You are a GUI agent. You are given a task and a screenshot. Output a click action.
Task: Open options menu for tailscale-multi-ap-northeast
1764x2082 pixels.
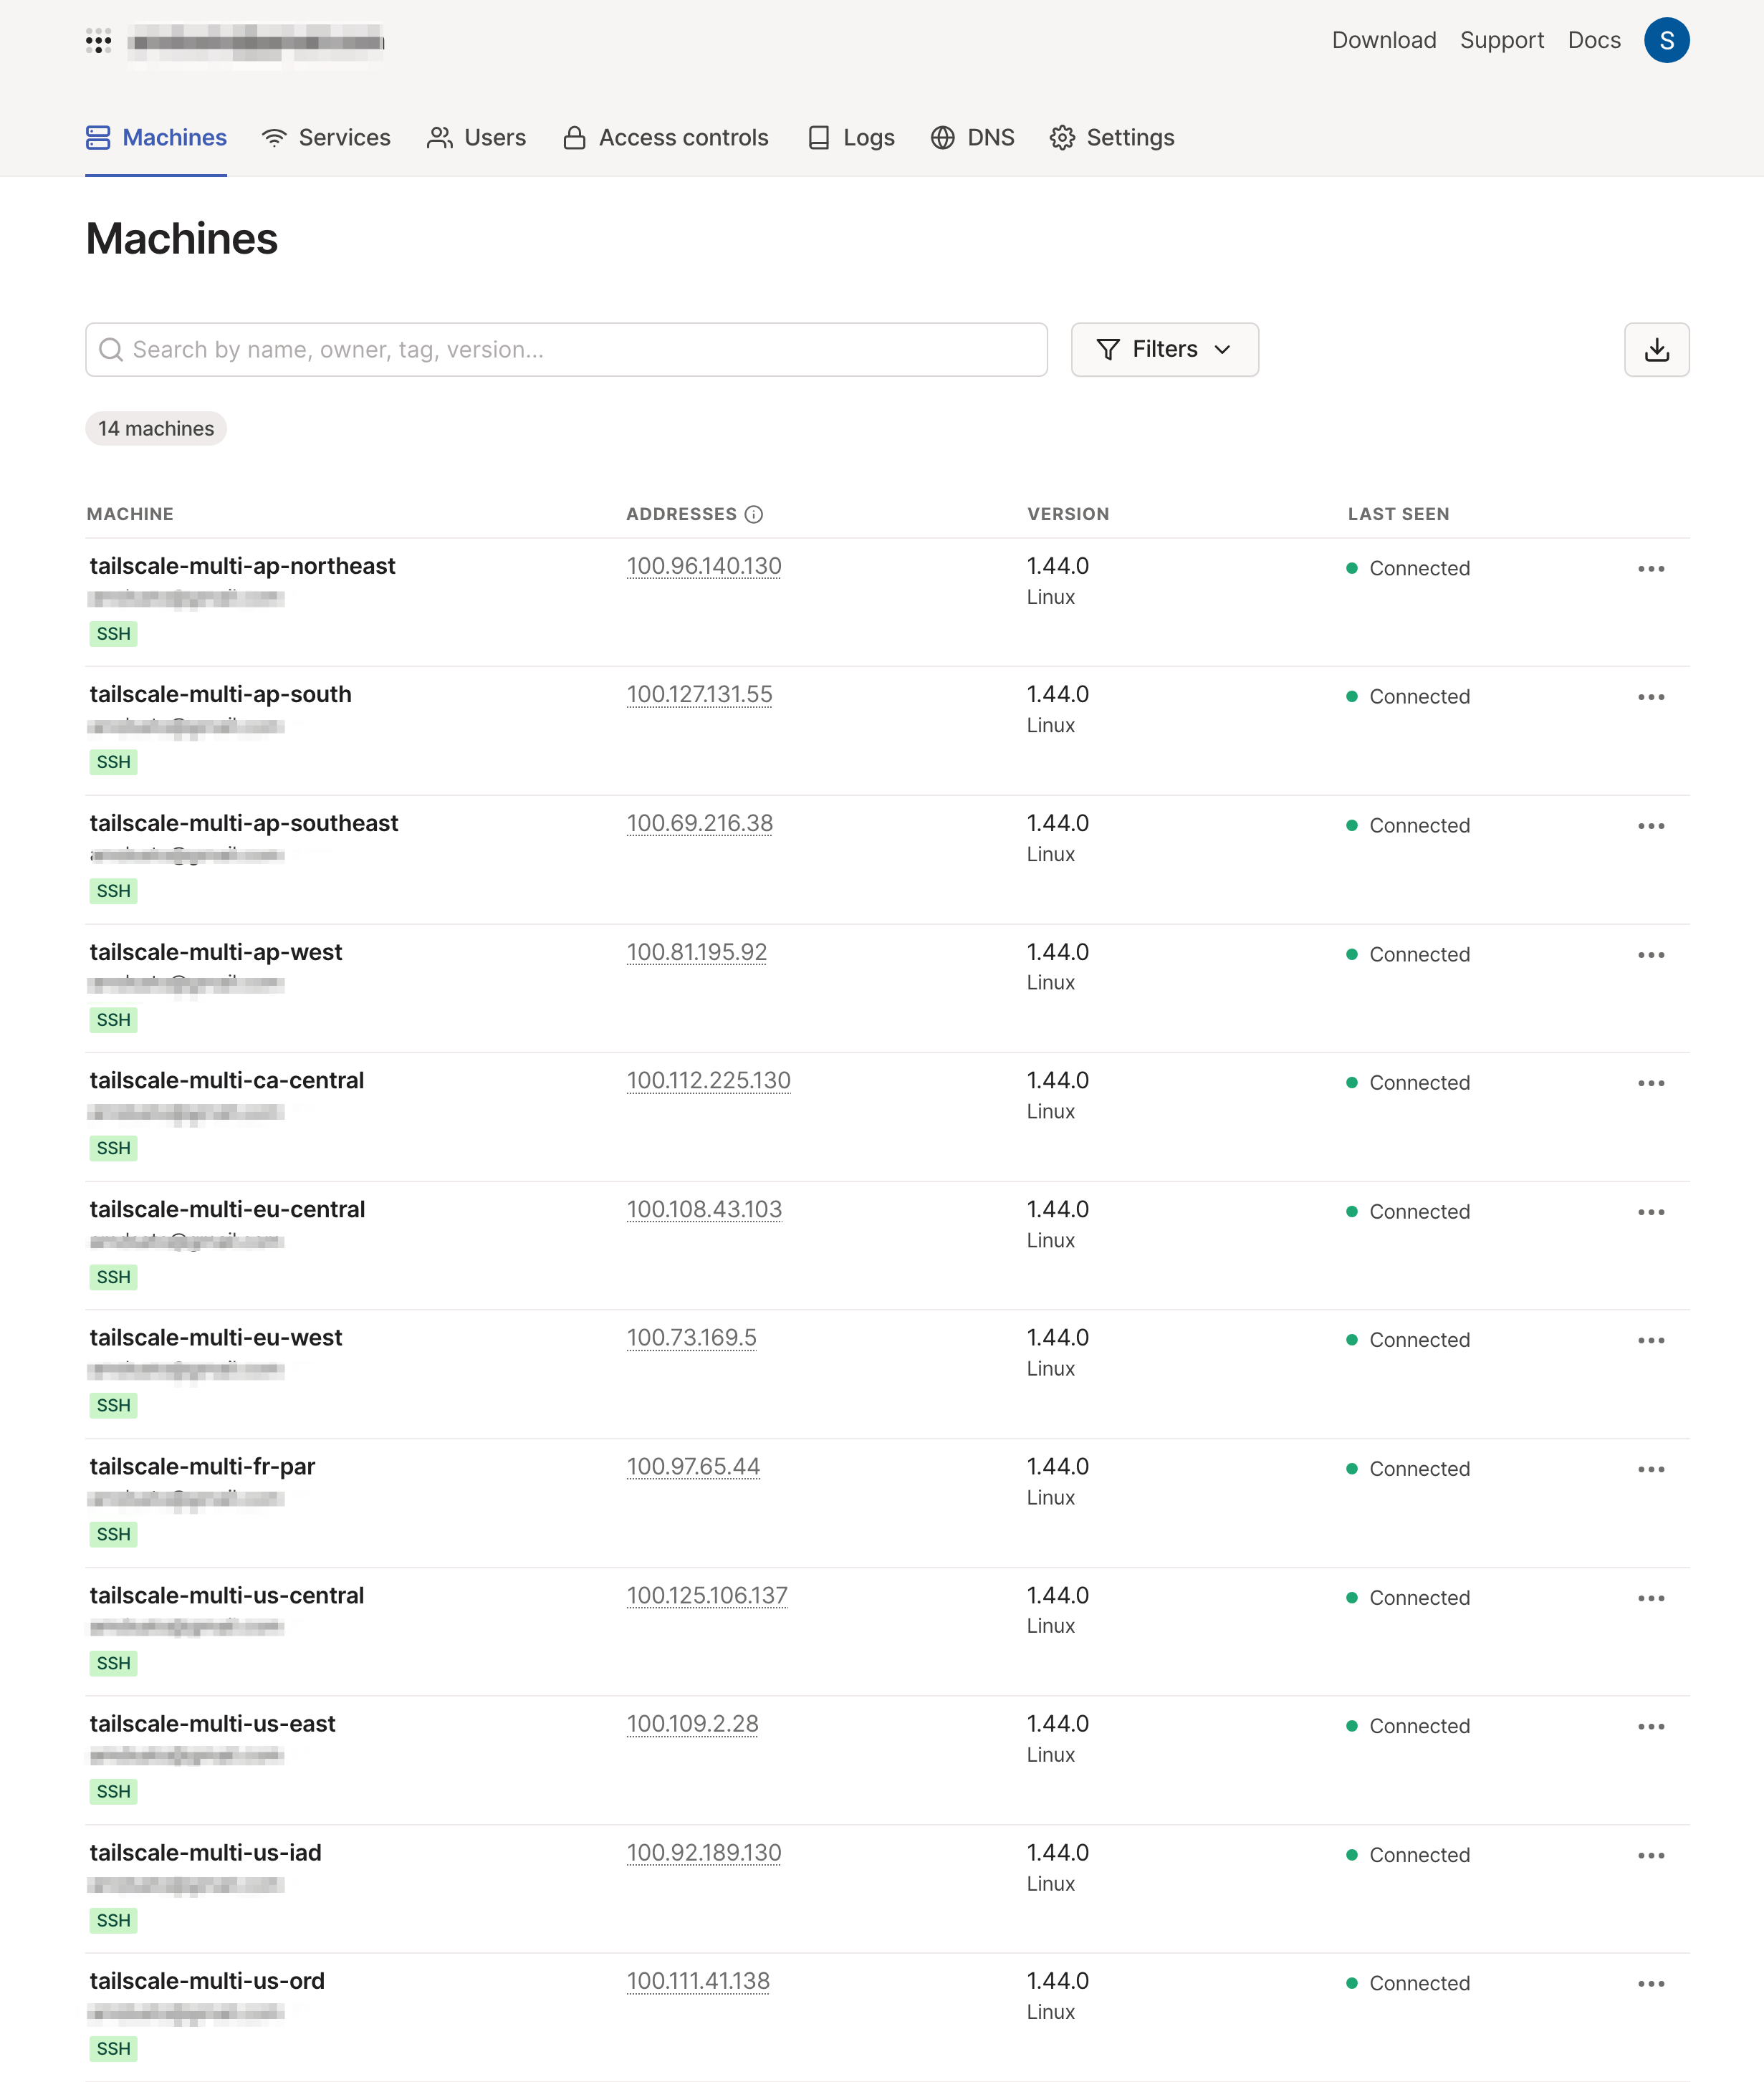pos(1650,568)
